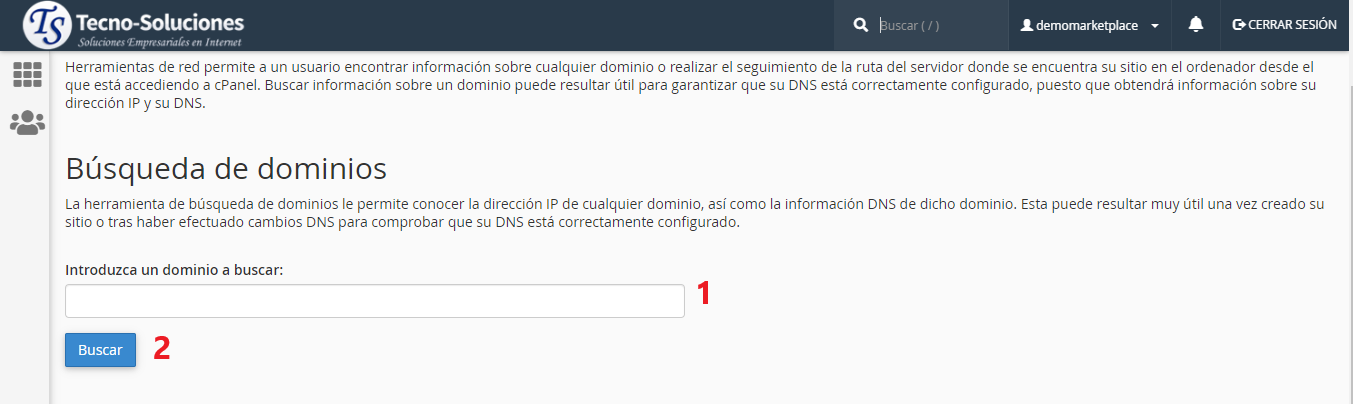Click the red number 1 annotation
The image size is (1353, 404).
click(x=704, y=293)
